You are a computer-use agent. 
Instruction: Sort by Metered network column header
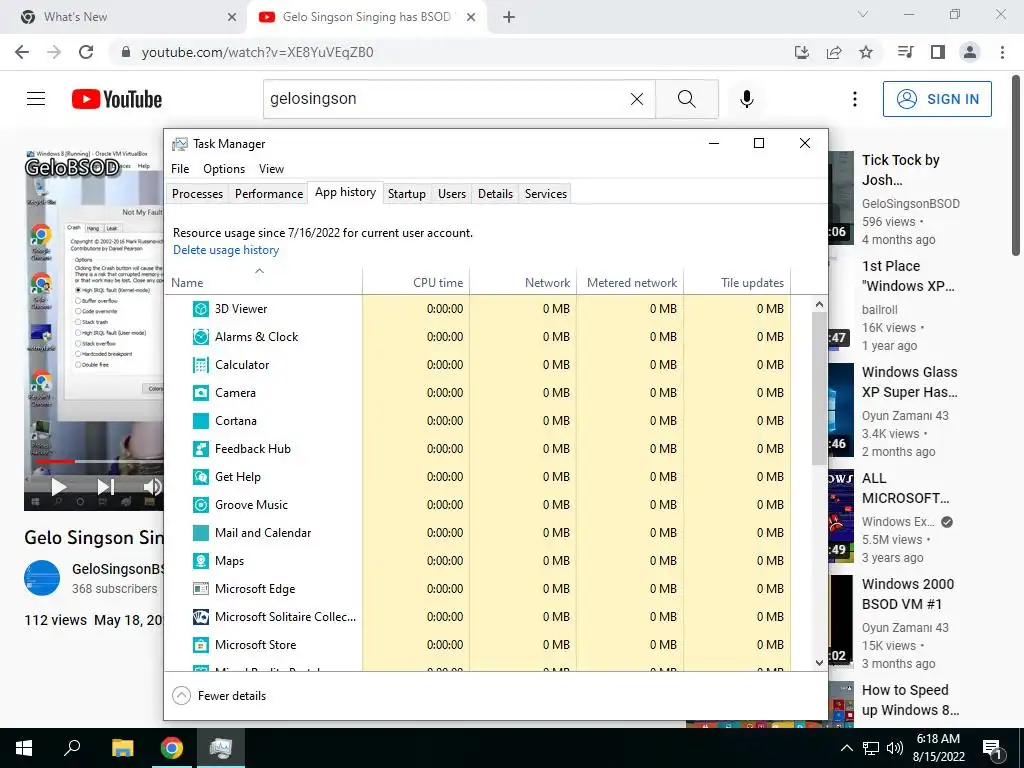pos(630,281)
